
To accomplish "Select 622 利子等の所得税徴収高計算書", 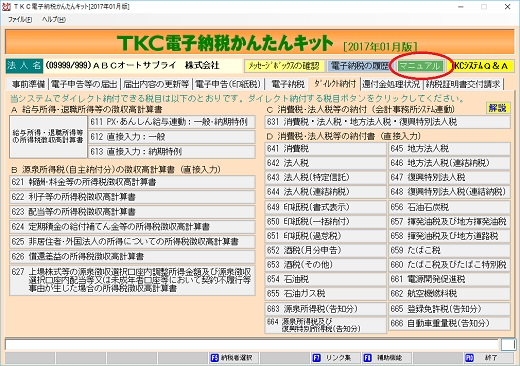I will point(132,197).
